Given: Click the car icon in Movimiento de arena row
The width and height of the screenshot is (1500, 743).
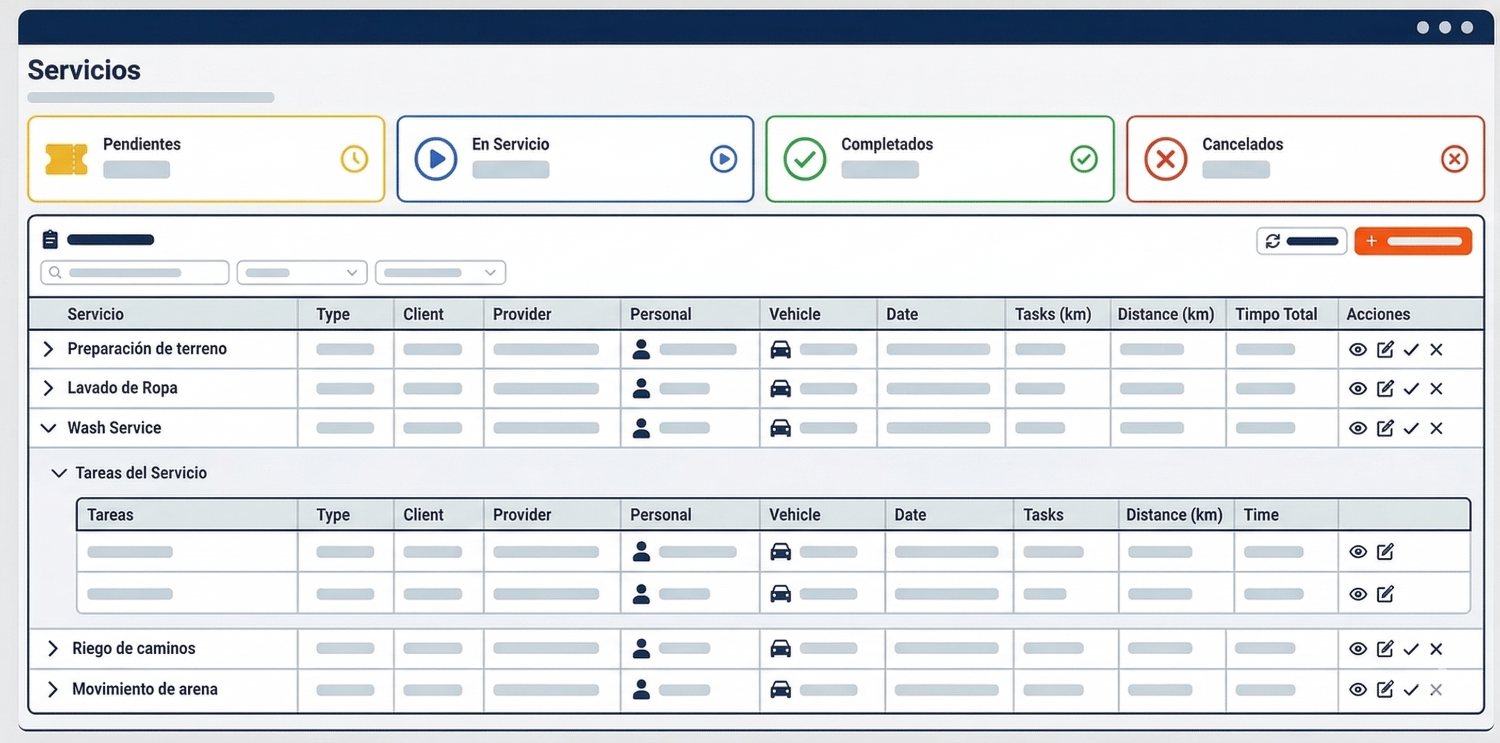Looking at the screenshot, I should pos(780,689).
